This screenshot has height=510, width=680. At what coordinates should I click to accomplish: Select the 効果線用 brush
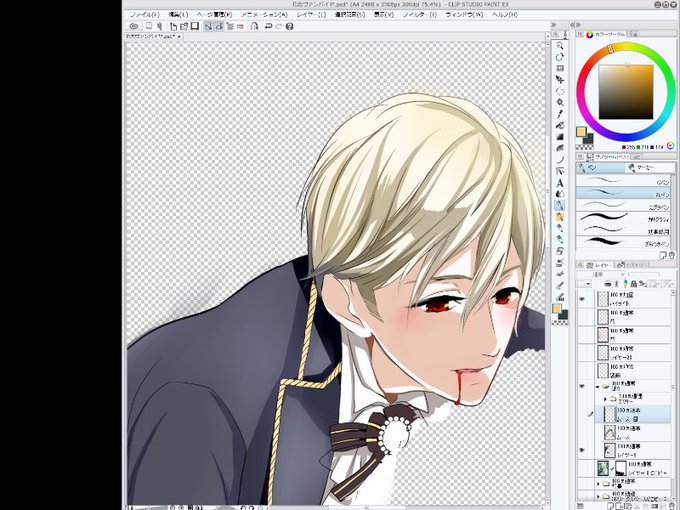[x=623, y=230]
